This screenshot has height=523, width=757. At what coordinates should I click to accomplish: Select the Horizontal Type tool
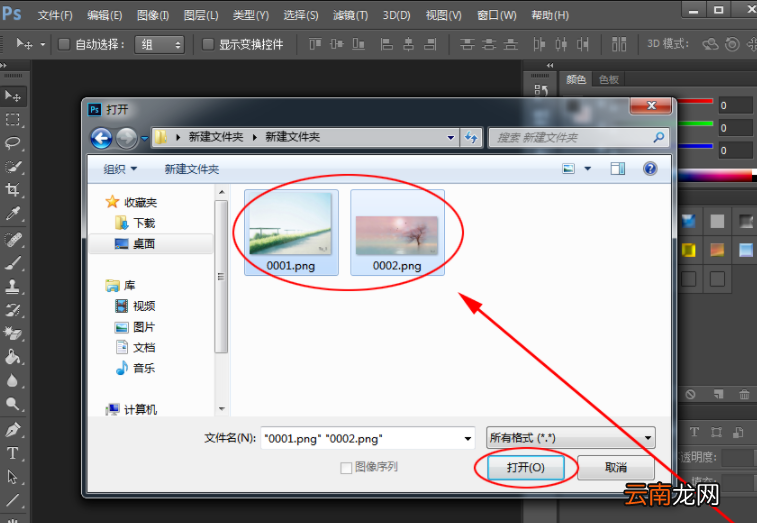tap(13, 453)
